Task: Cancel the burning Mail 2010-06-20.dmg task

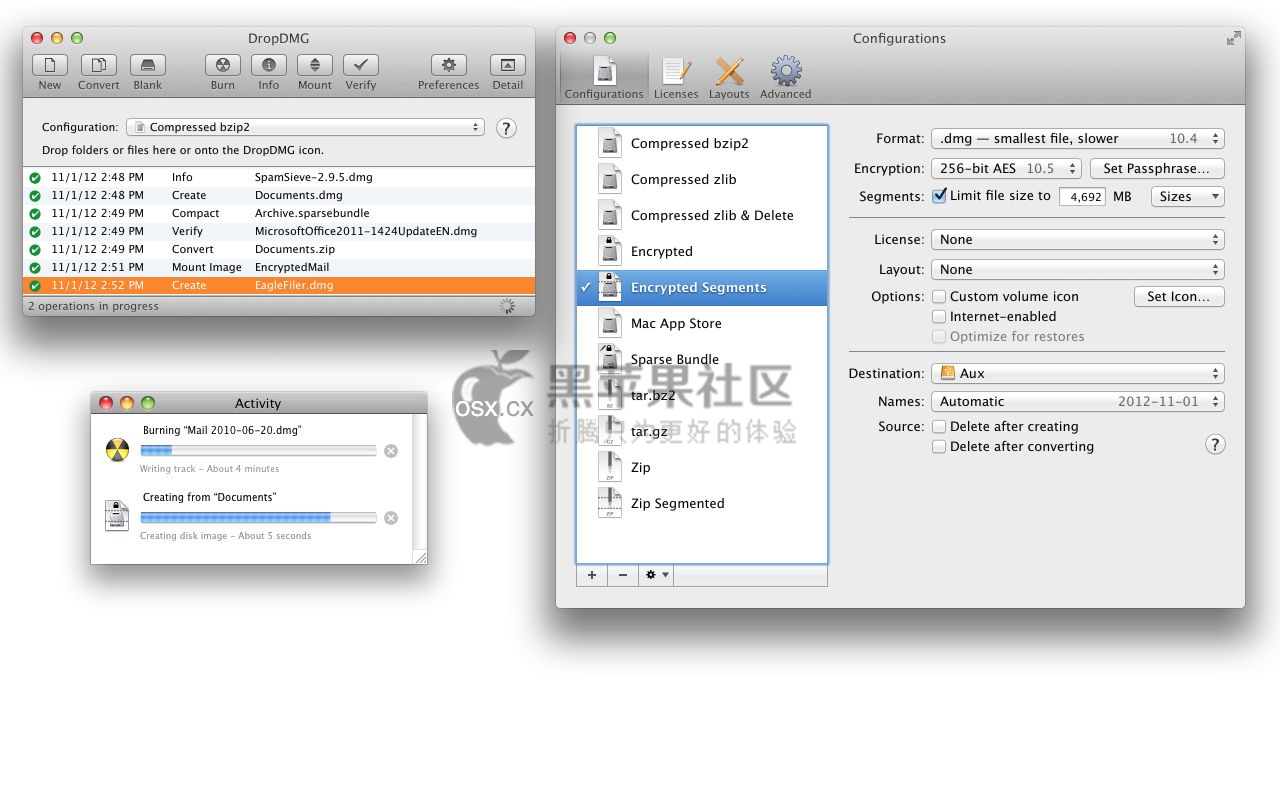Action: click(391, 451)
